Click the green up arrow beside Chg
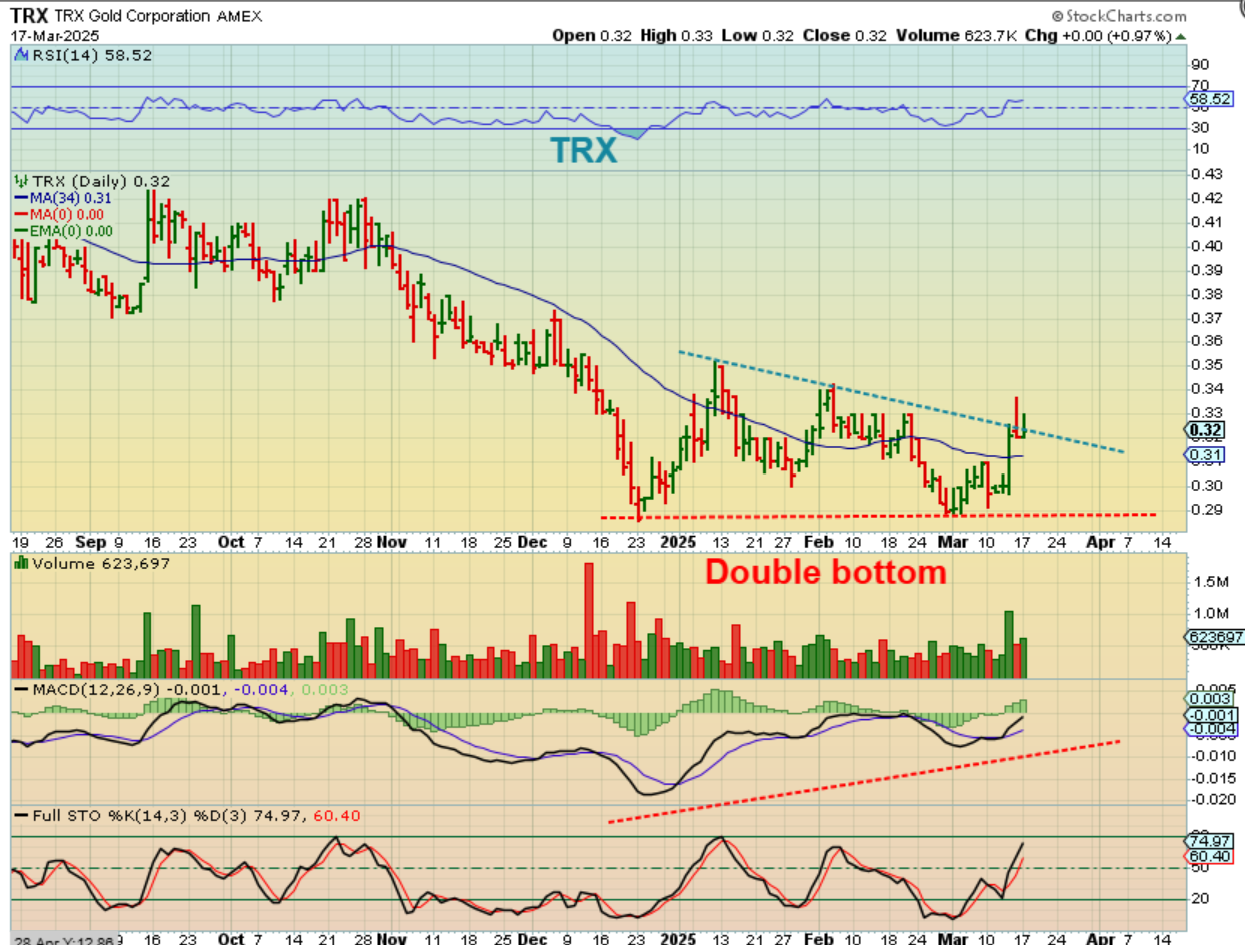Viewport: 1245px width, 945px height. 1181,36
